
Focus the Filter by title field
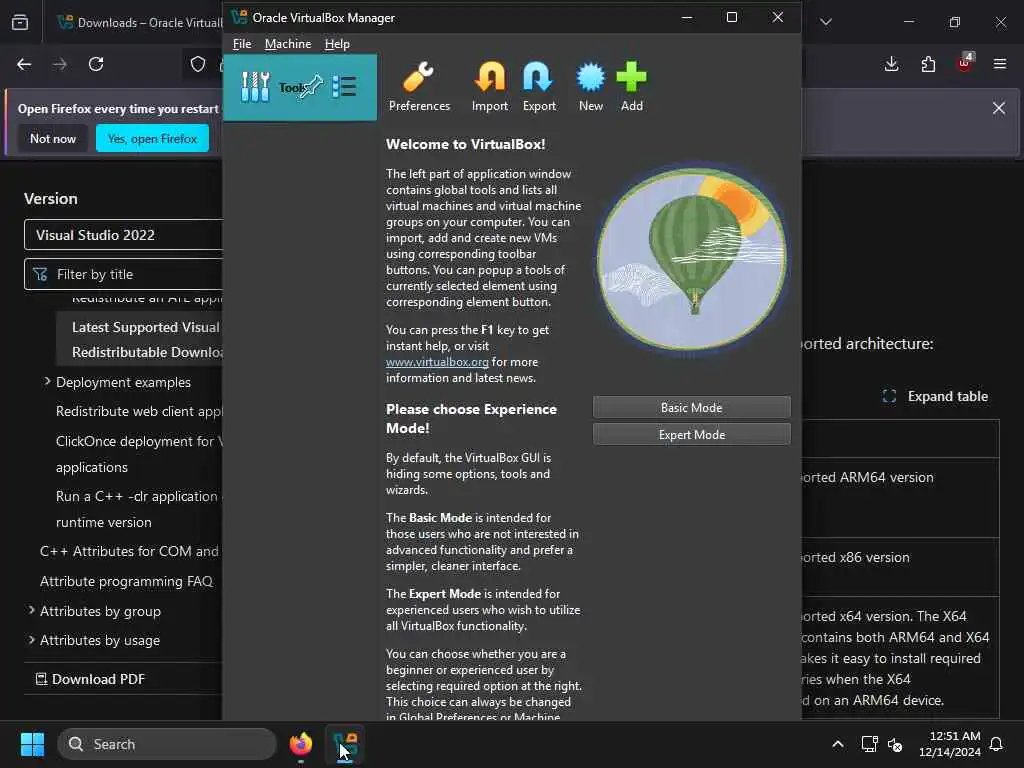[x=123, y=274]
